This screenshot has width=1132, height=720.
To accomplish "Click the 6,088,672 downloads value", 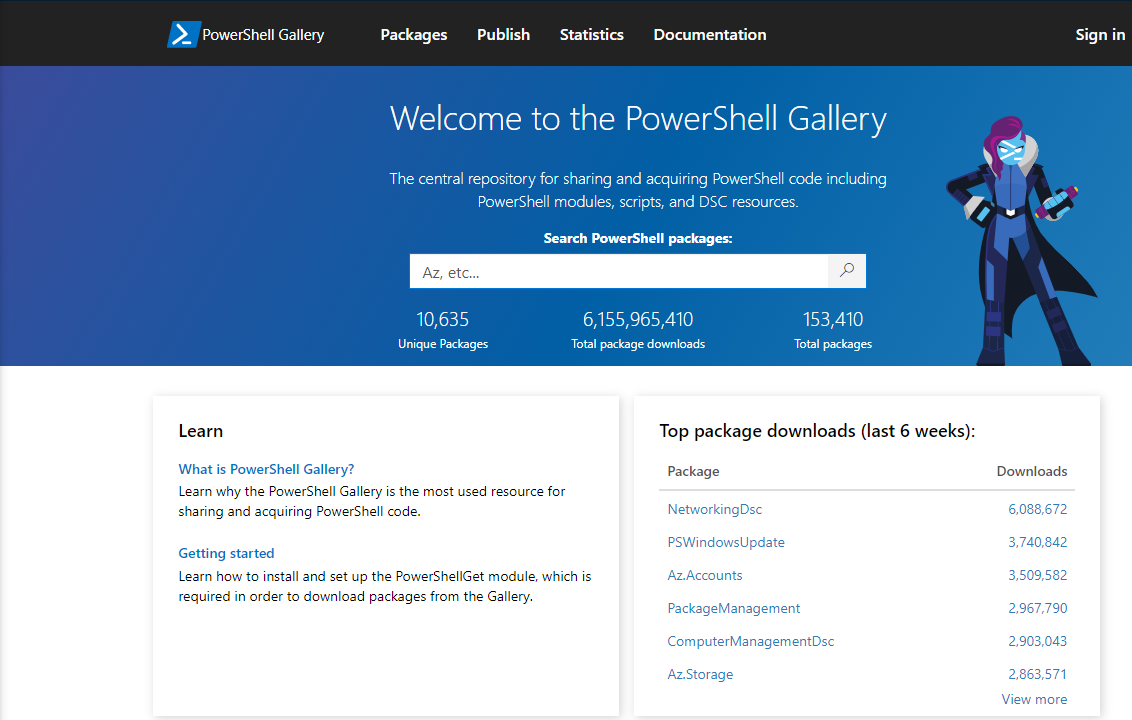I will (1037, 509).
